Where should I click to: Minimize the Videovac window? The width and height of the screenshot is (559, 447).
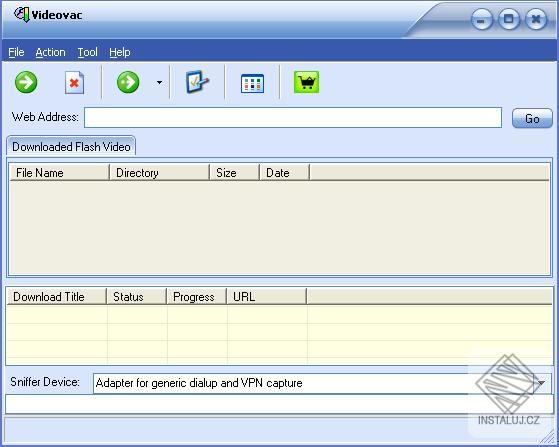click(x=482, y=20)
